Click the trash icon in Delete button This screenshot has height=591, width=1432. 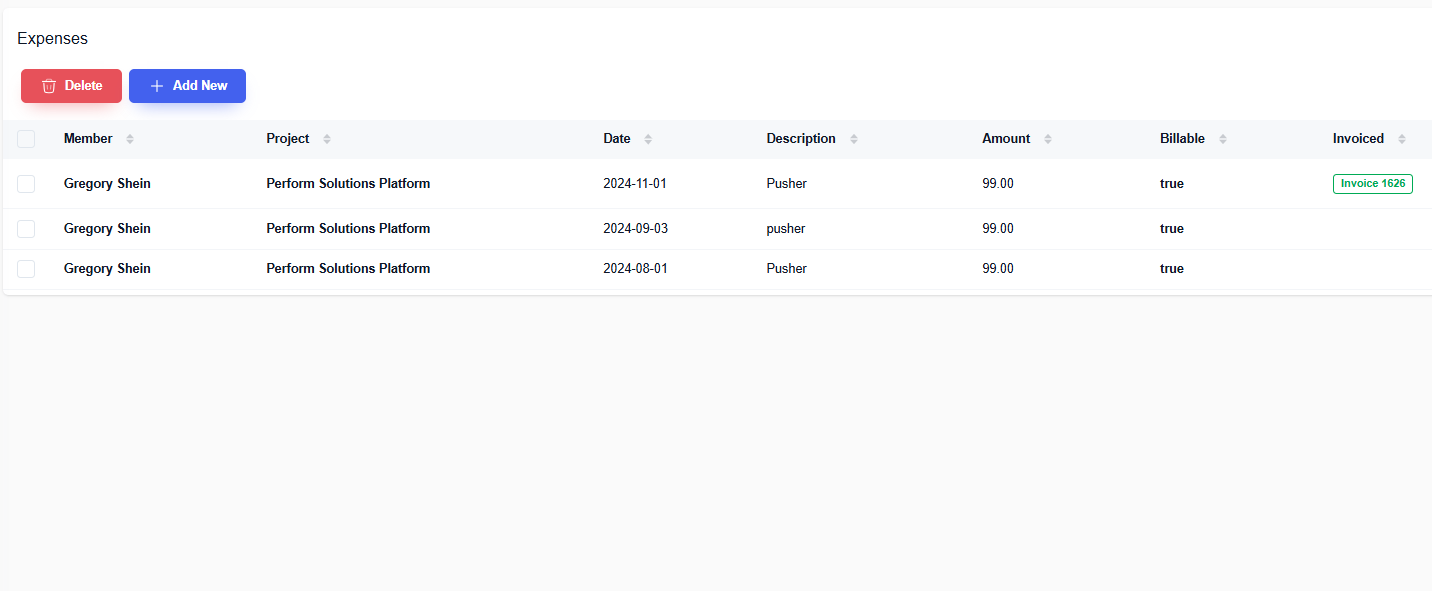[49, 86]
